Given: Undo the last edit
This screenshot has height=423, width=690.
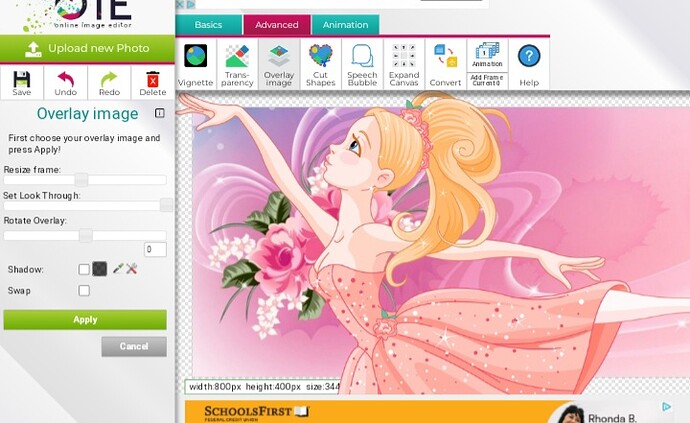Looking at the screenshot, I should [x=66, y=82].
